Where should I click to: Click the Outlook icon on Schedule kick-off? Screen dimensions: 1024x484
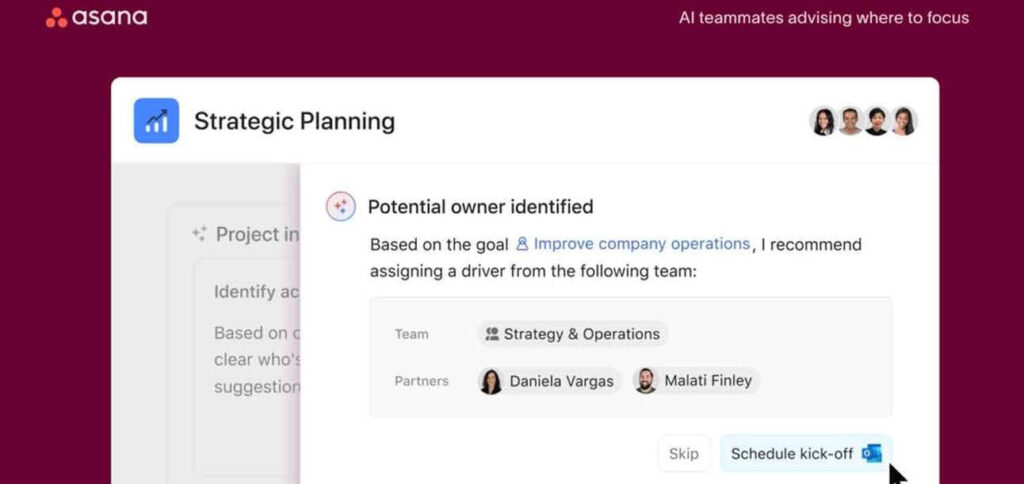click(x=871, y=453)
